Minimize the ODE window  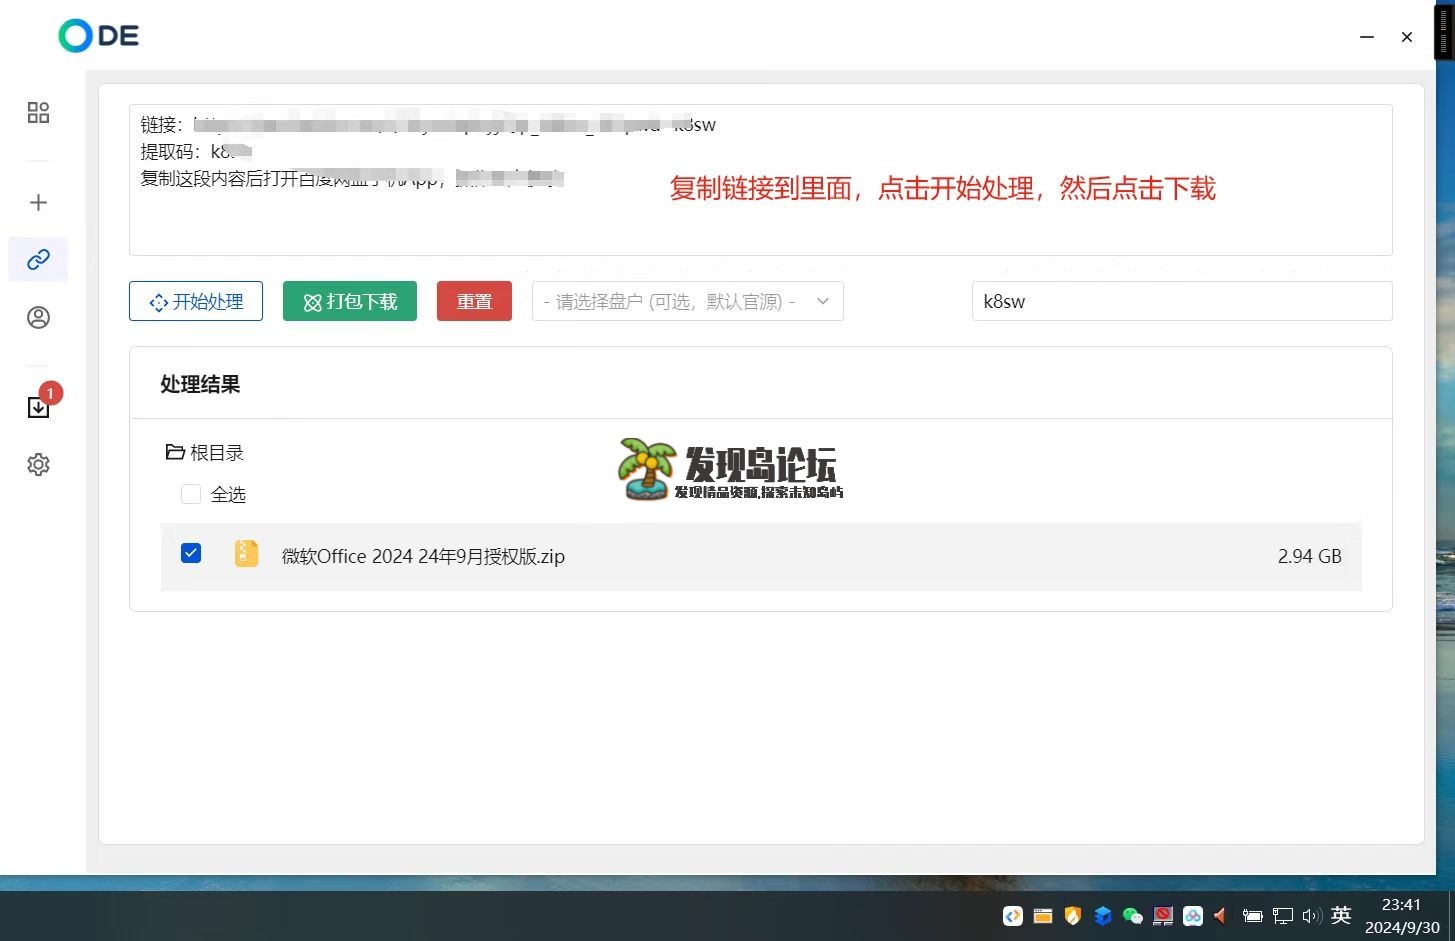(1367, 37)
